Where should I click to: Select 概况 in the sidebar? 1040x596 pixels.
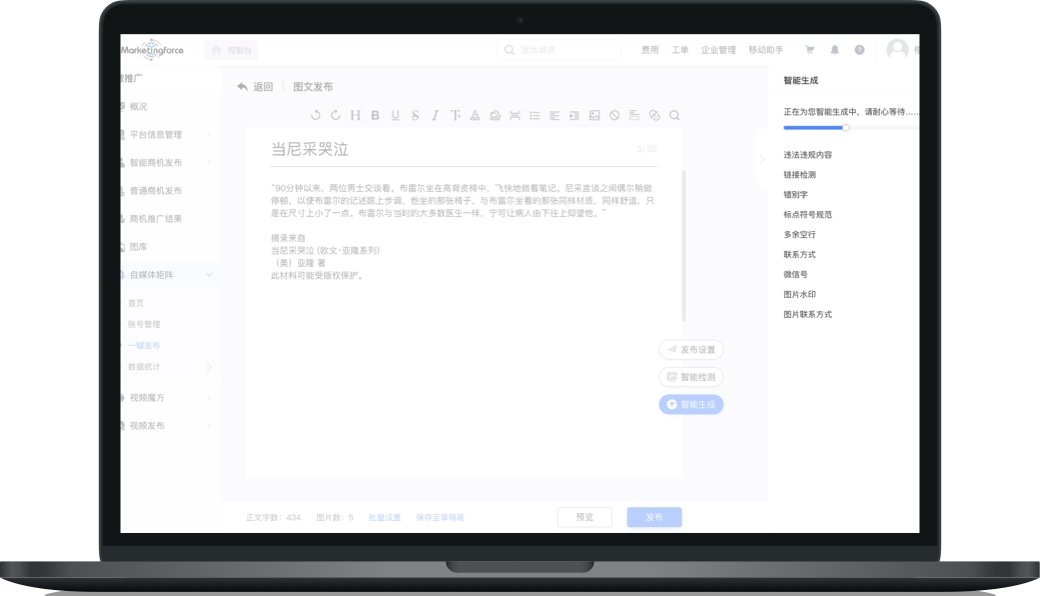pos(139,106)
